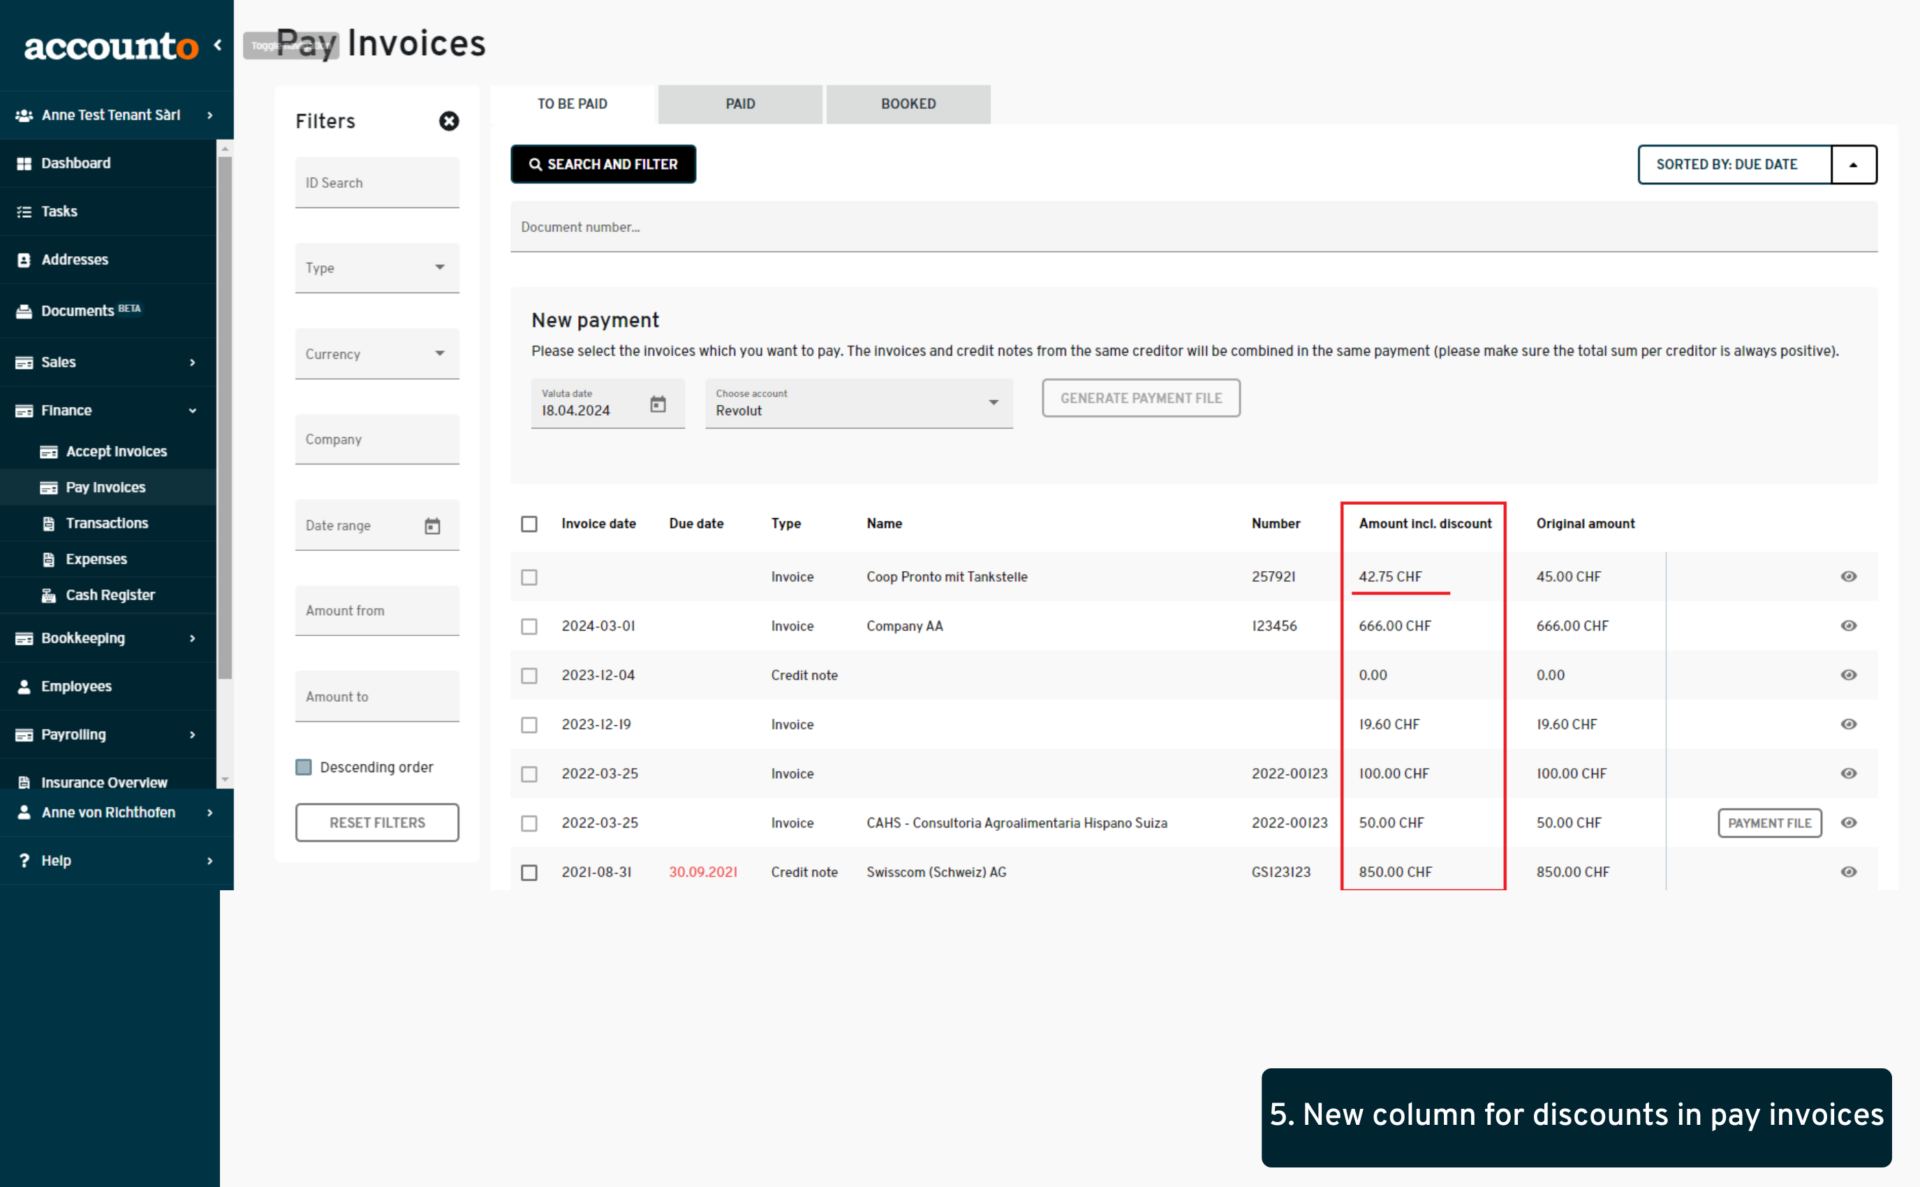Switch to the PAID tab
Image resolution: width=1920 pixels, height=1187 pixels.
point(740,104)
